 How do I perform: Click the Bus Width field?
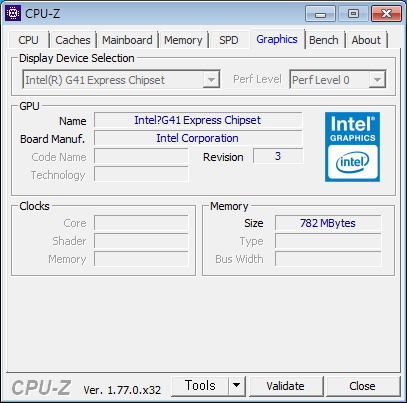[x=328, y=259]
